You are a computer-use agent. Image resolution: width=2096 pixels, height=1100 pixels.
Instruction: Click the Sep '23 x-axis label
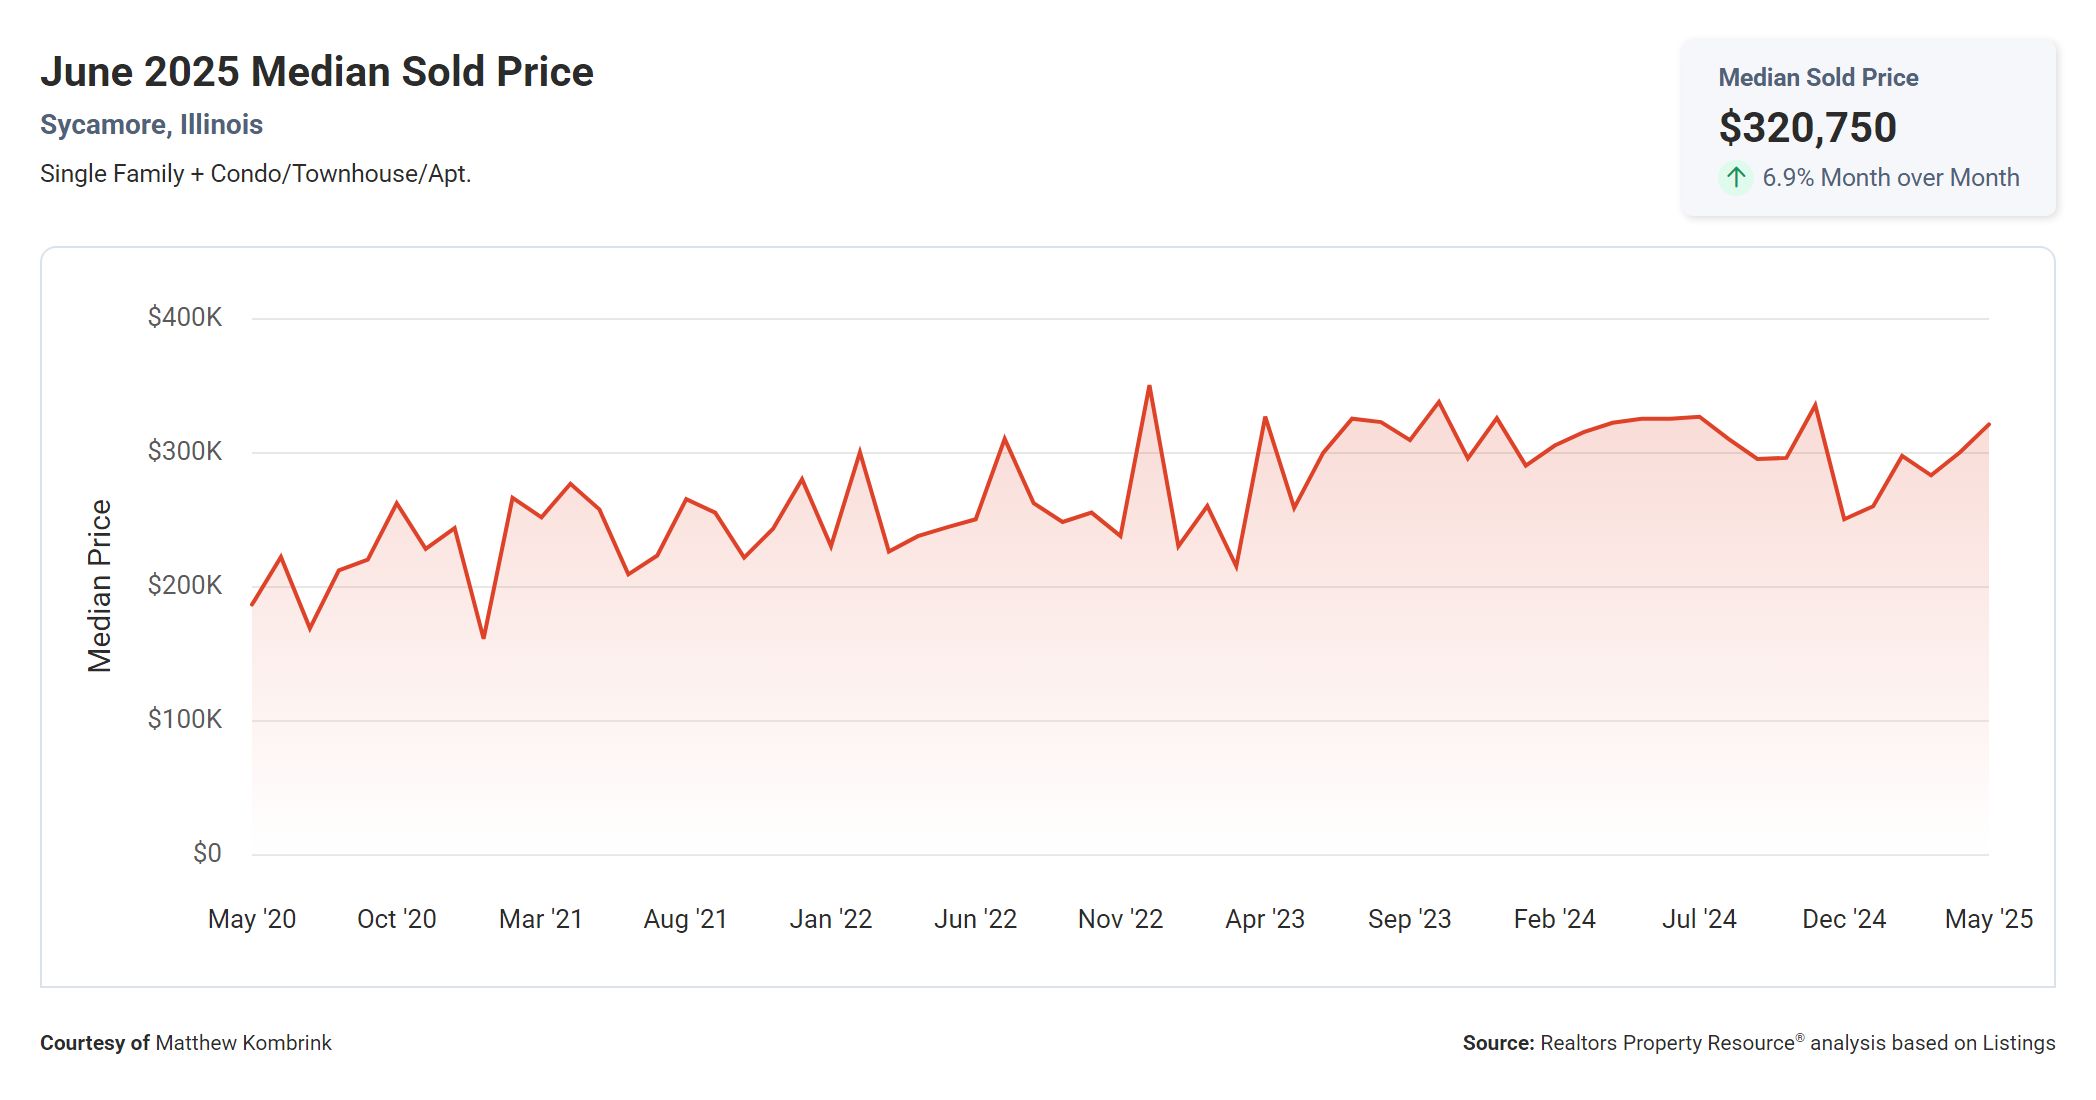coord(1409,919)
